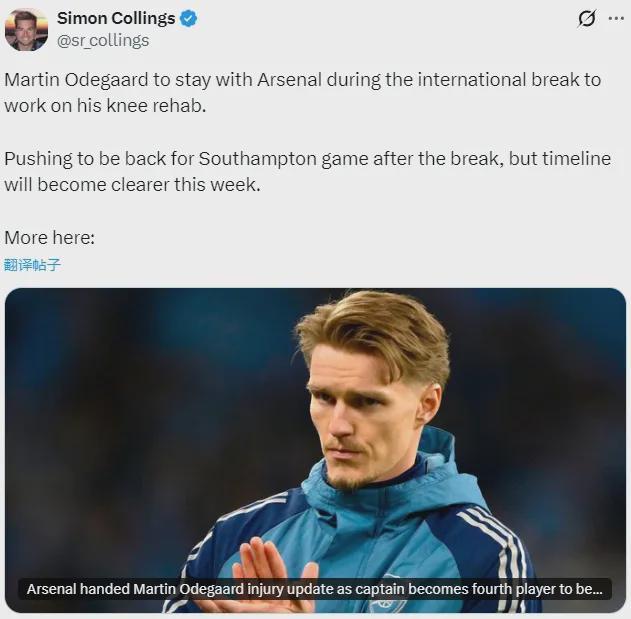Click the article headline caption on the image
Image resolution: width=631 pixels, height=619 pixels.
point(314,589)
